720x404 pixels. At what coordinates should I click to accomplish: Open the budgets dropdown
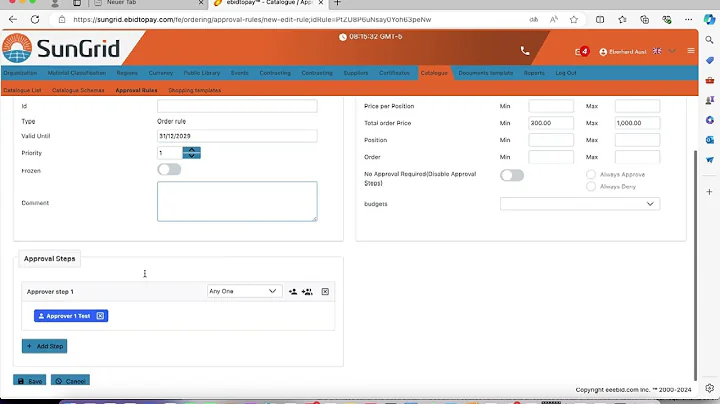point(580,204)
